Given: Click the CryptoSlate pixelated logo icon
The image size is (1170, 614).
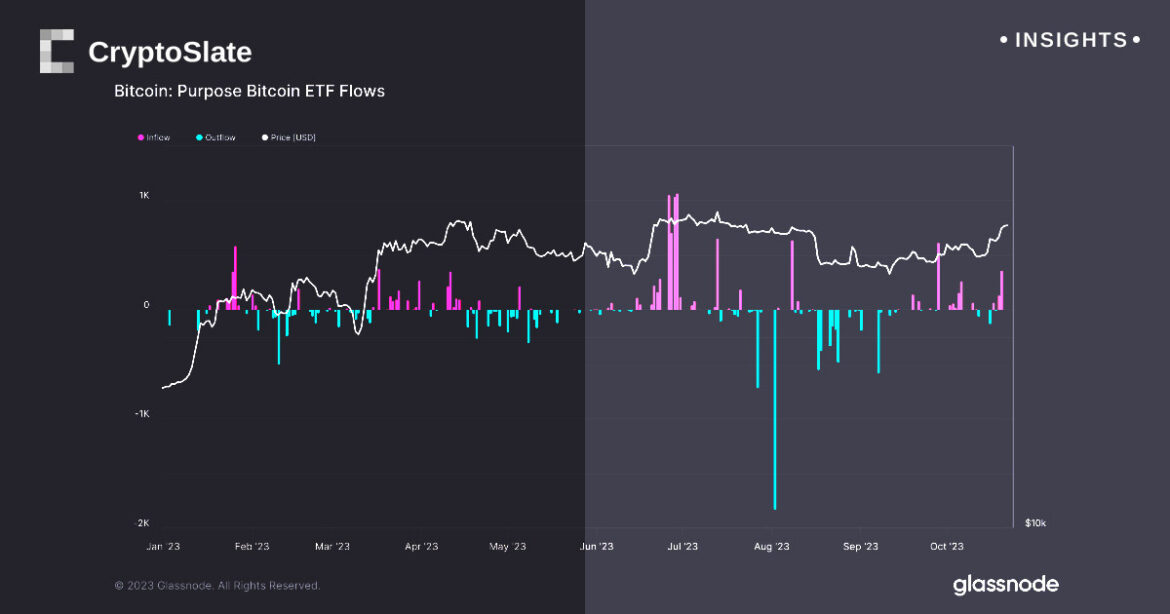Looking at the screenshot, I should [57, 51].
